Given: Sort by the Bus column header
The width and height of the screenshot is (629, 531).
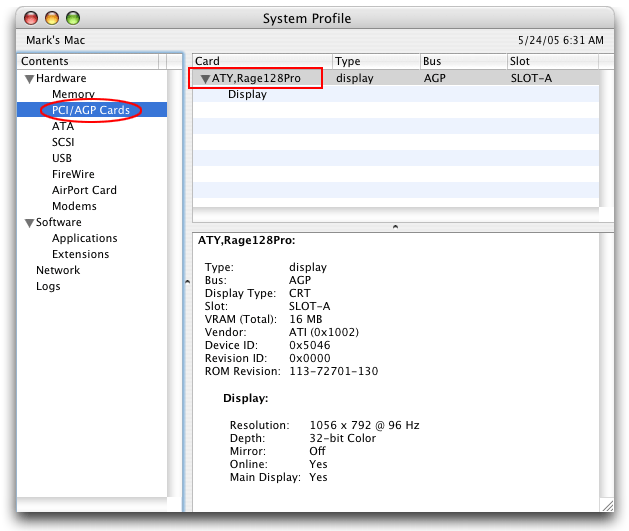Looking at the screenshot, I should pyautogui.click(x=464, y=61).
